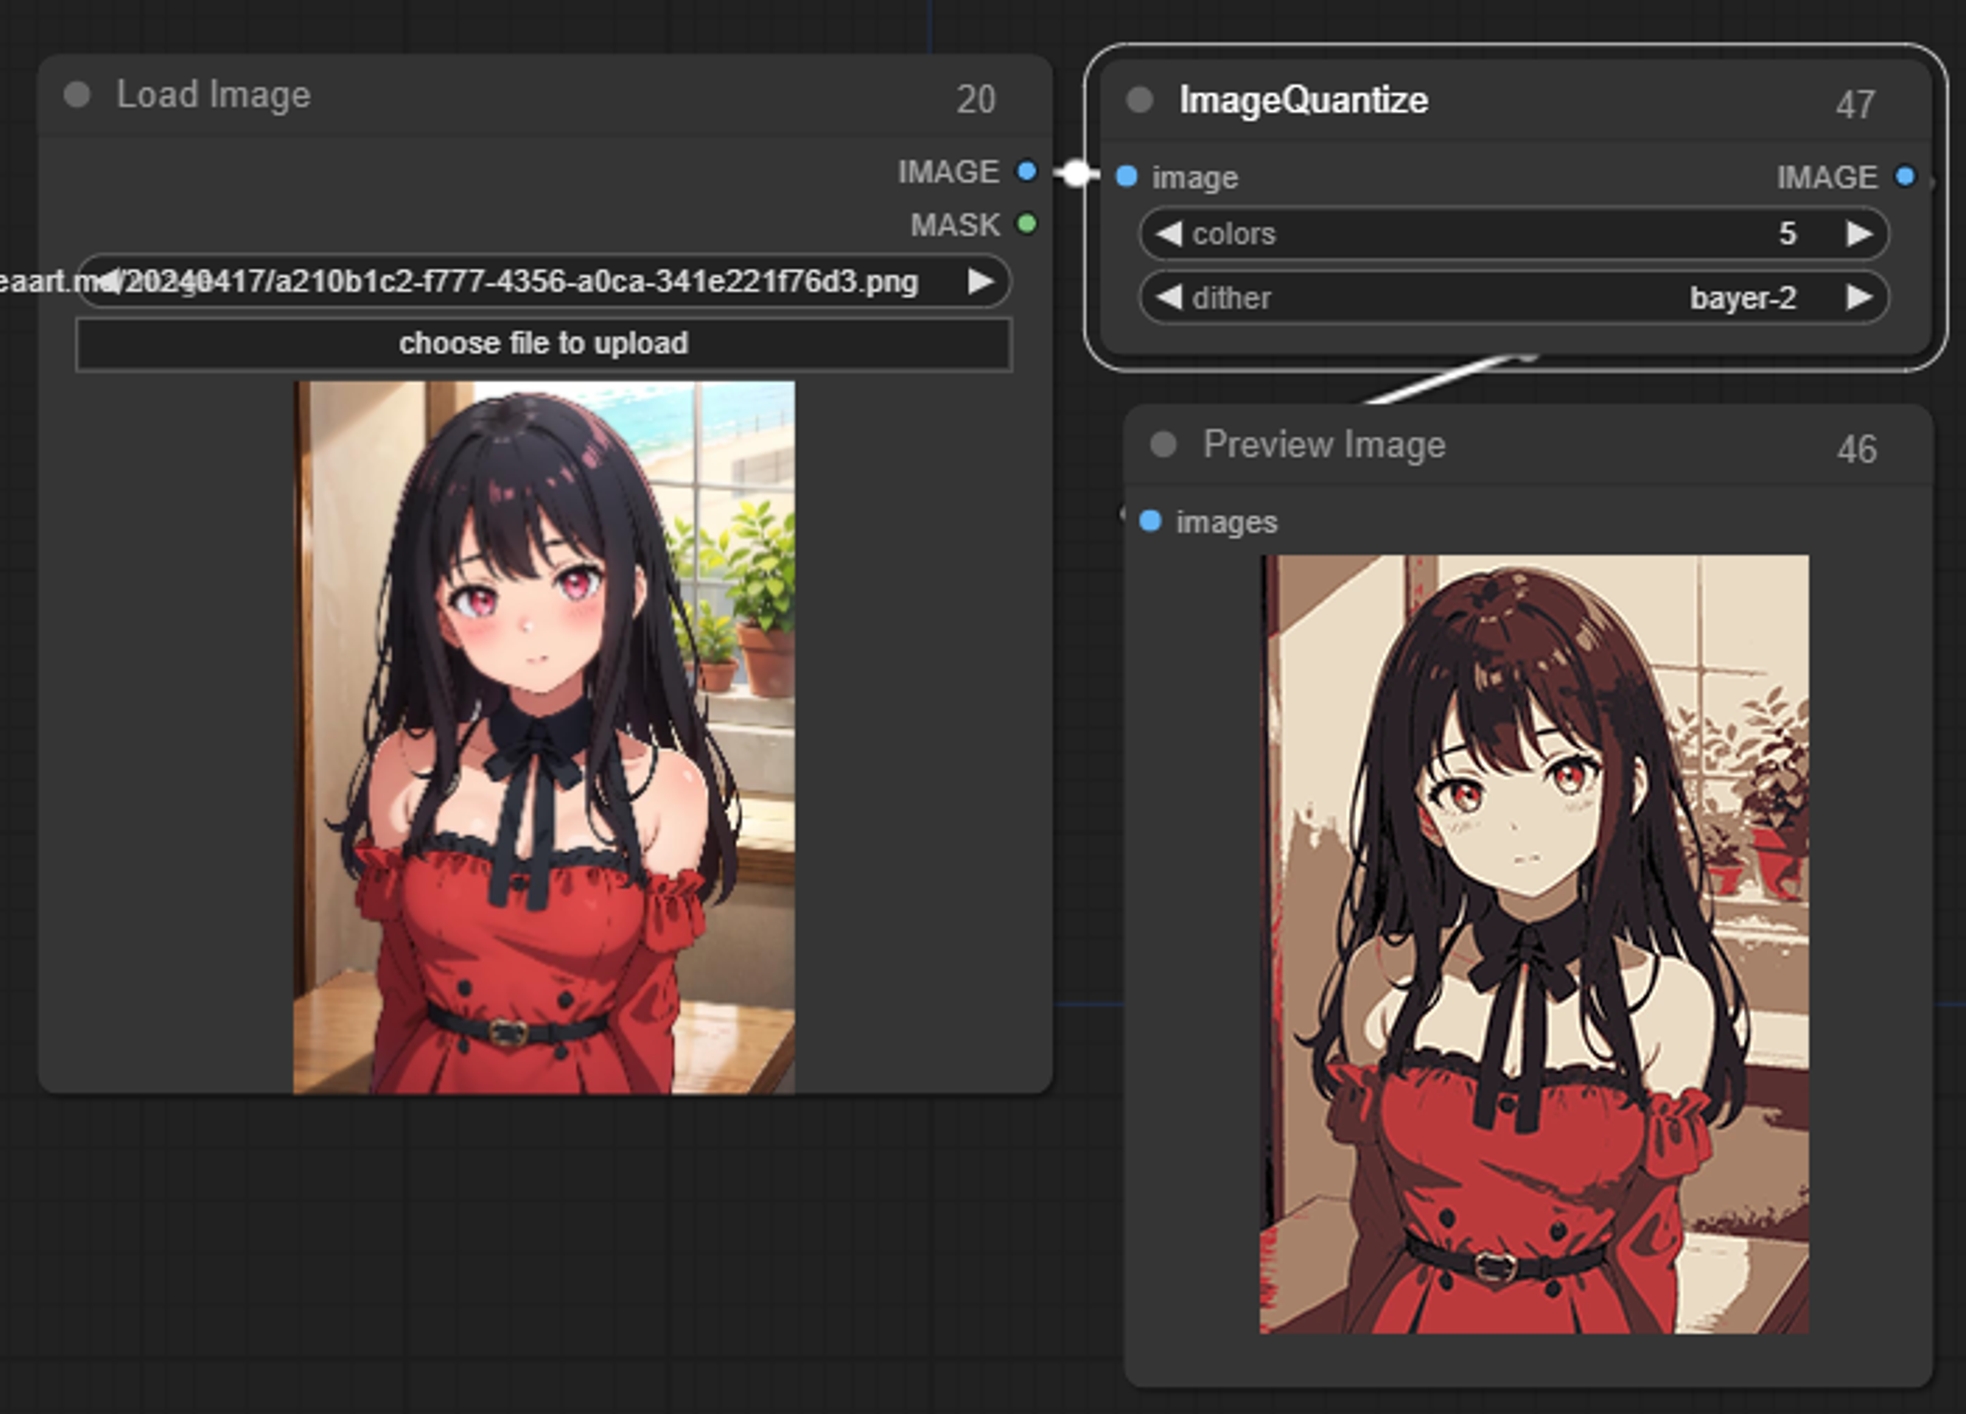The image size is (1966, 1414).
Task: Click the choose file to upload button
Action: [544, 342]
